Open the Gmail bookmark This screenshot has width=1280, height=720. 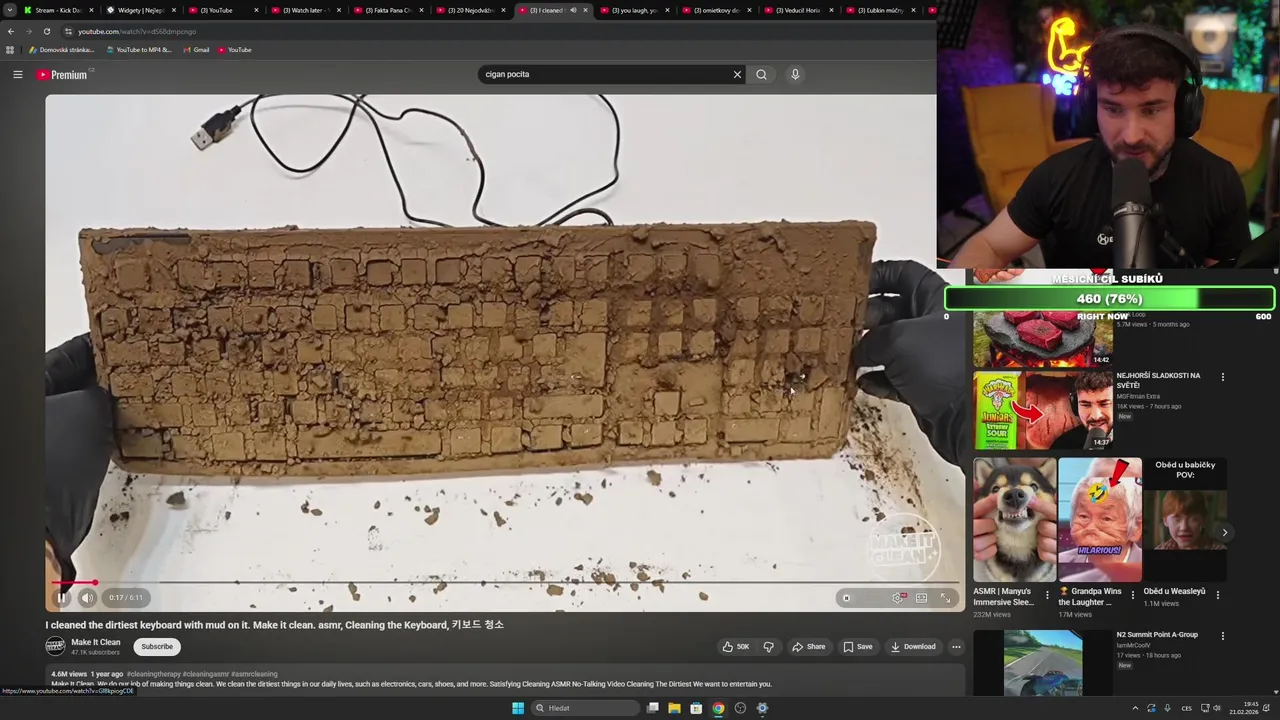click(x=196, y=50)
